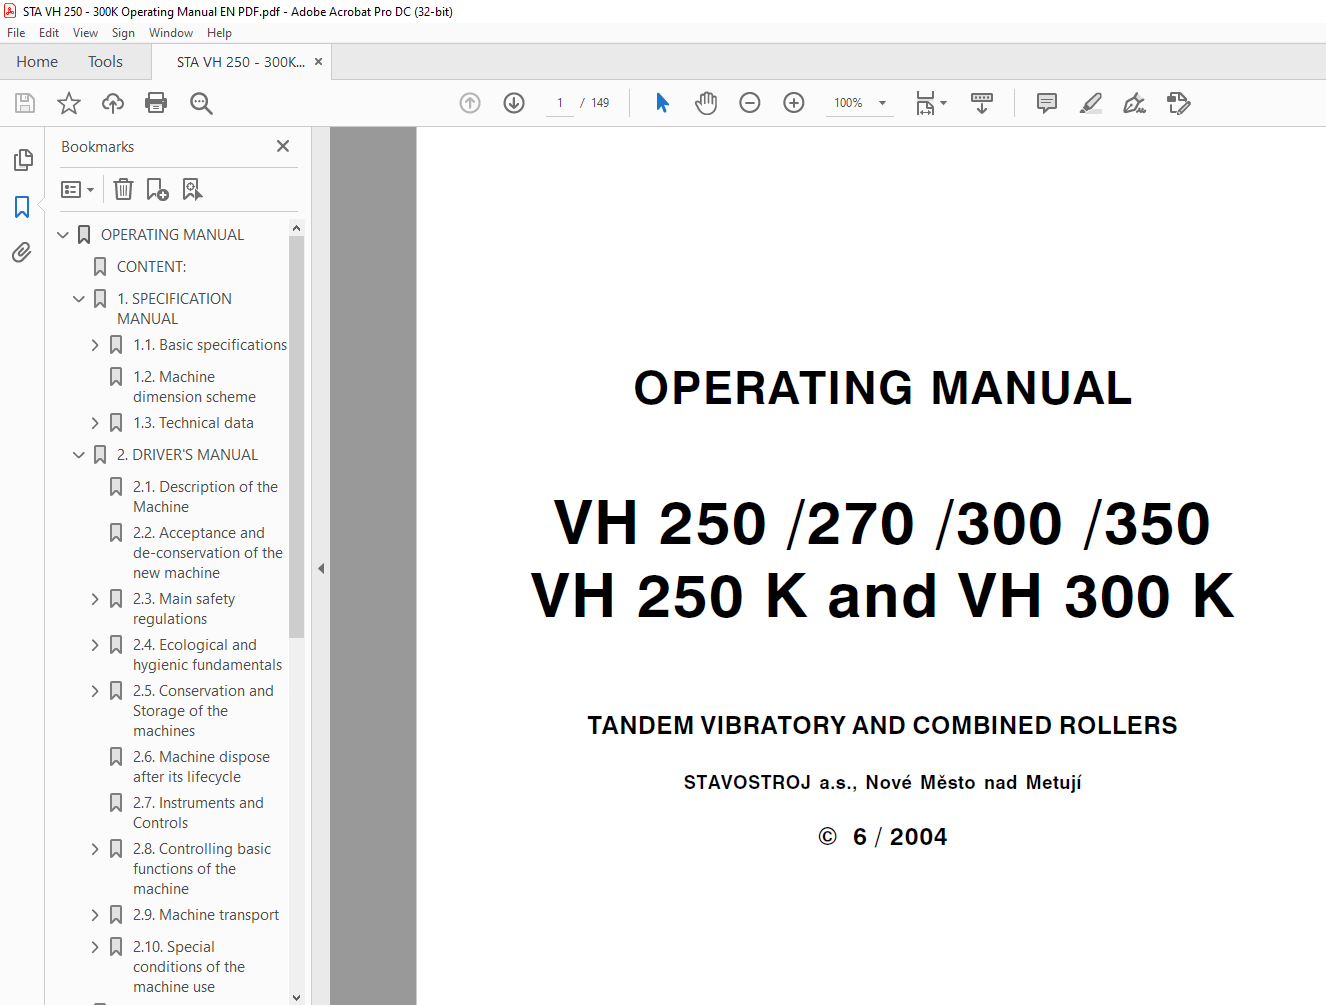Viewport: 1326px width, 1005px height.
Task: Expand 2.5. Conservation and Storage bookmark
Action: click(x=95, y=691)
